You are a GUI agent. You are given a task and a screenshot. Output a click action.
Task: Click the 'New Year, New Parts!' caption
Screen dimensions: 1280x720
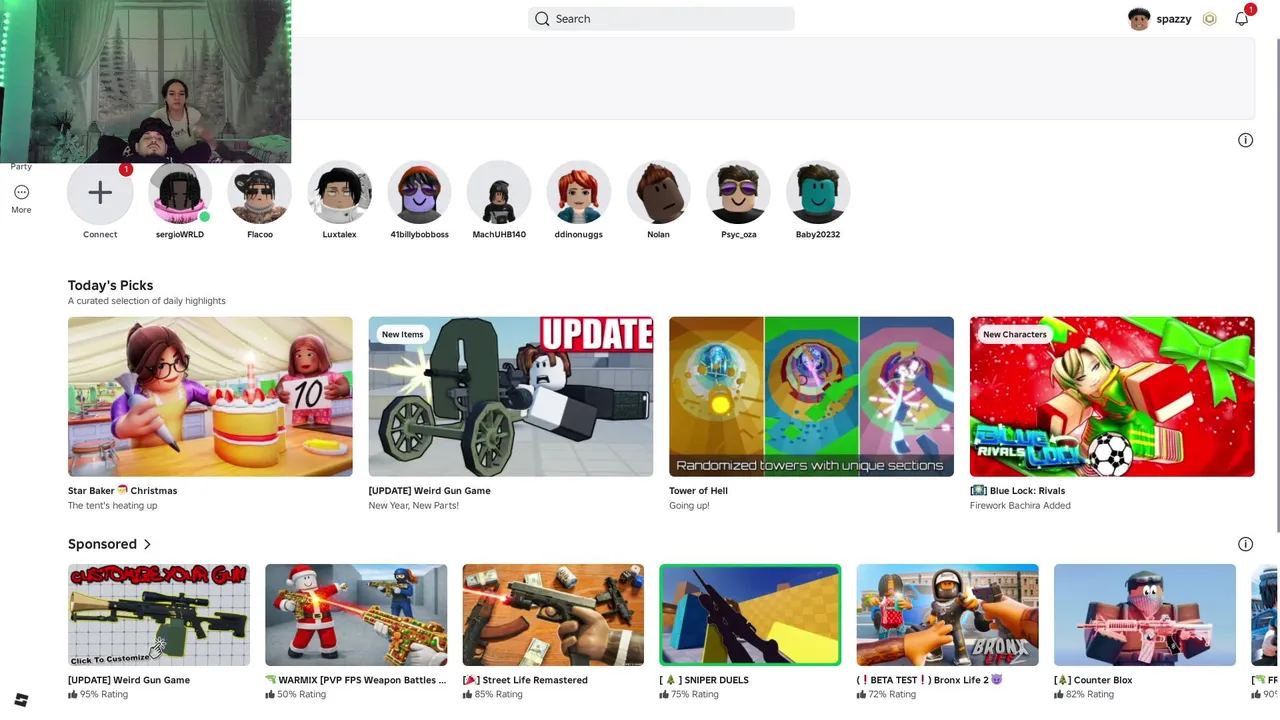413,506
